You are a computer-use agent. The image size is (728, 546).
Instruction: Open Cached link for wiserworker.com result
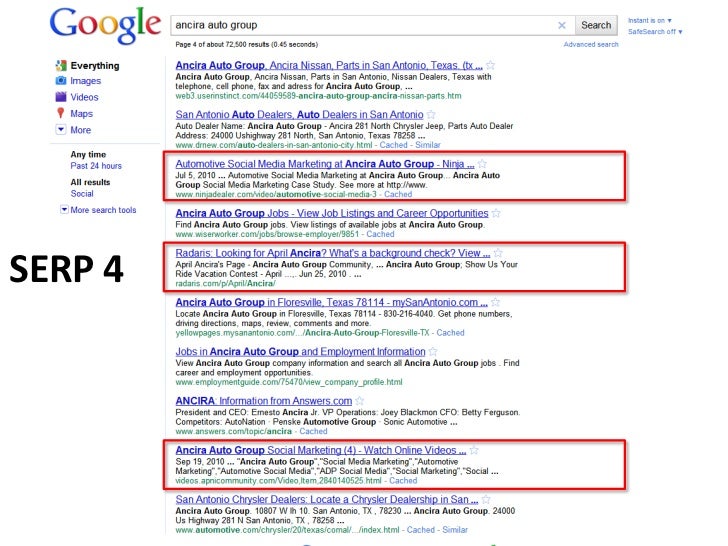click(380, 234)
